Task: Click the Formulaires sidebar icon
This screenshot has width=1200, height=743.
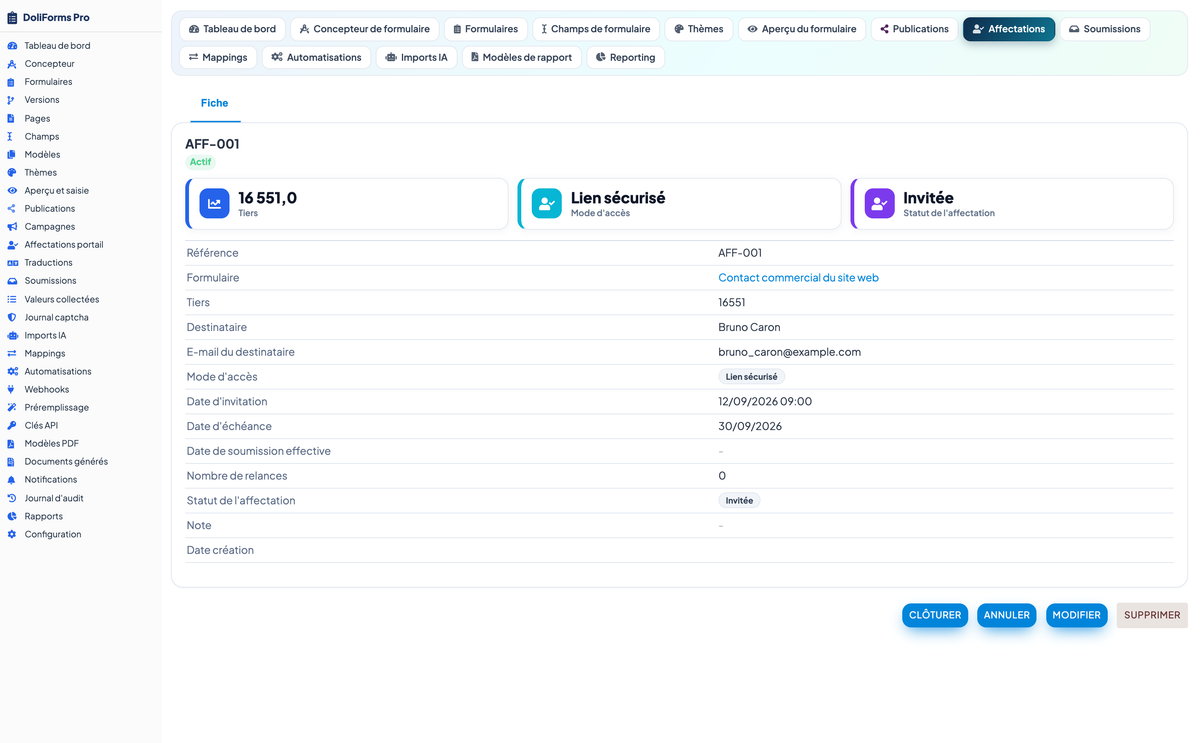Action: pos(12,82)
